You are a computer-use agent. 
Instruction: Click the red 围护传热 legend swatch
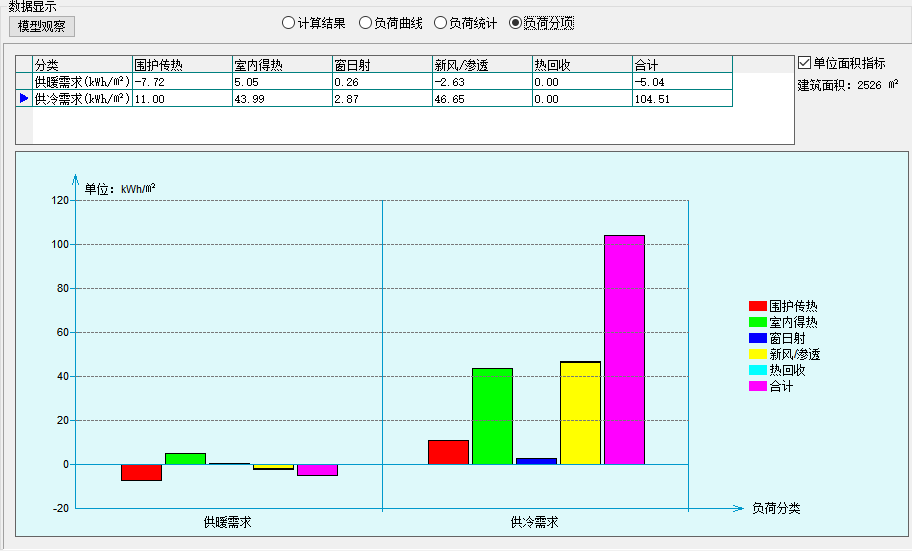757,306
